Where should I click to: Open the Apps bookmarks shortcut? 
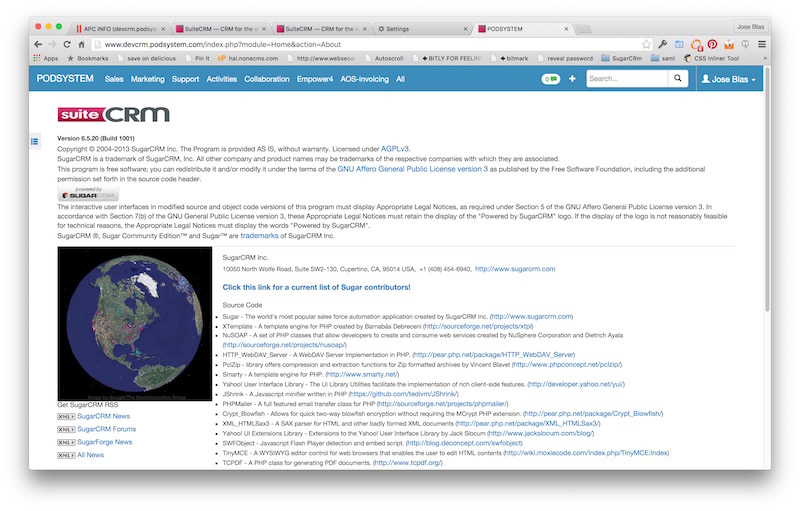pos(46,58)
